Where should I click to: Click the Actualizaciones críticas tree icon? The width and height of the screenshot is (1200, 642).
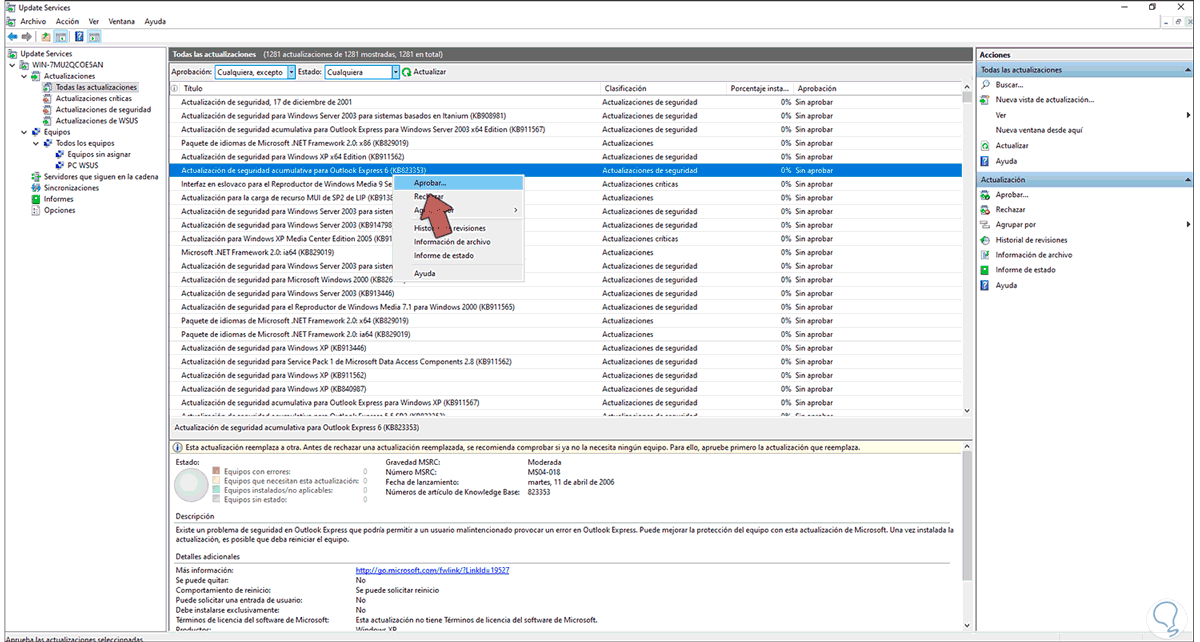pos(49,99)
